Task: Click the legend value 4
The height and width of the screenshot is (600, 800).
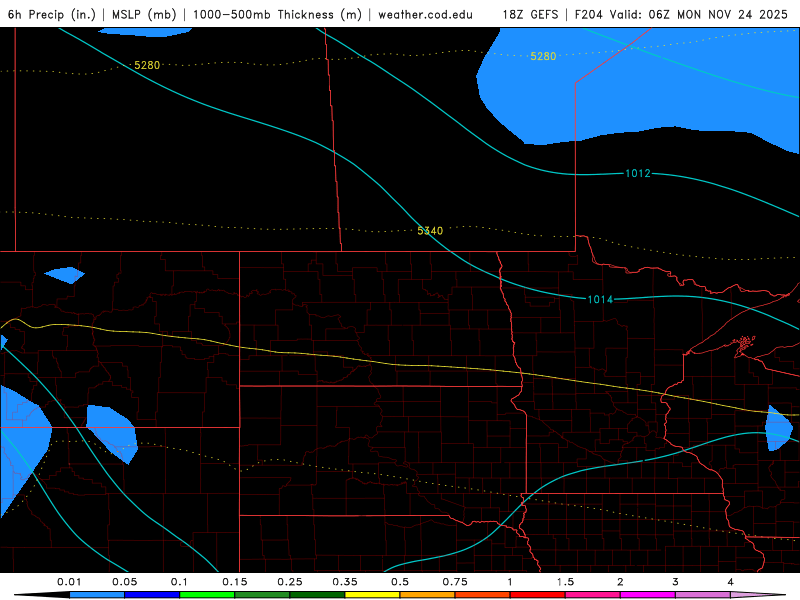Action: pyautogui.click(x=731, y=582)
